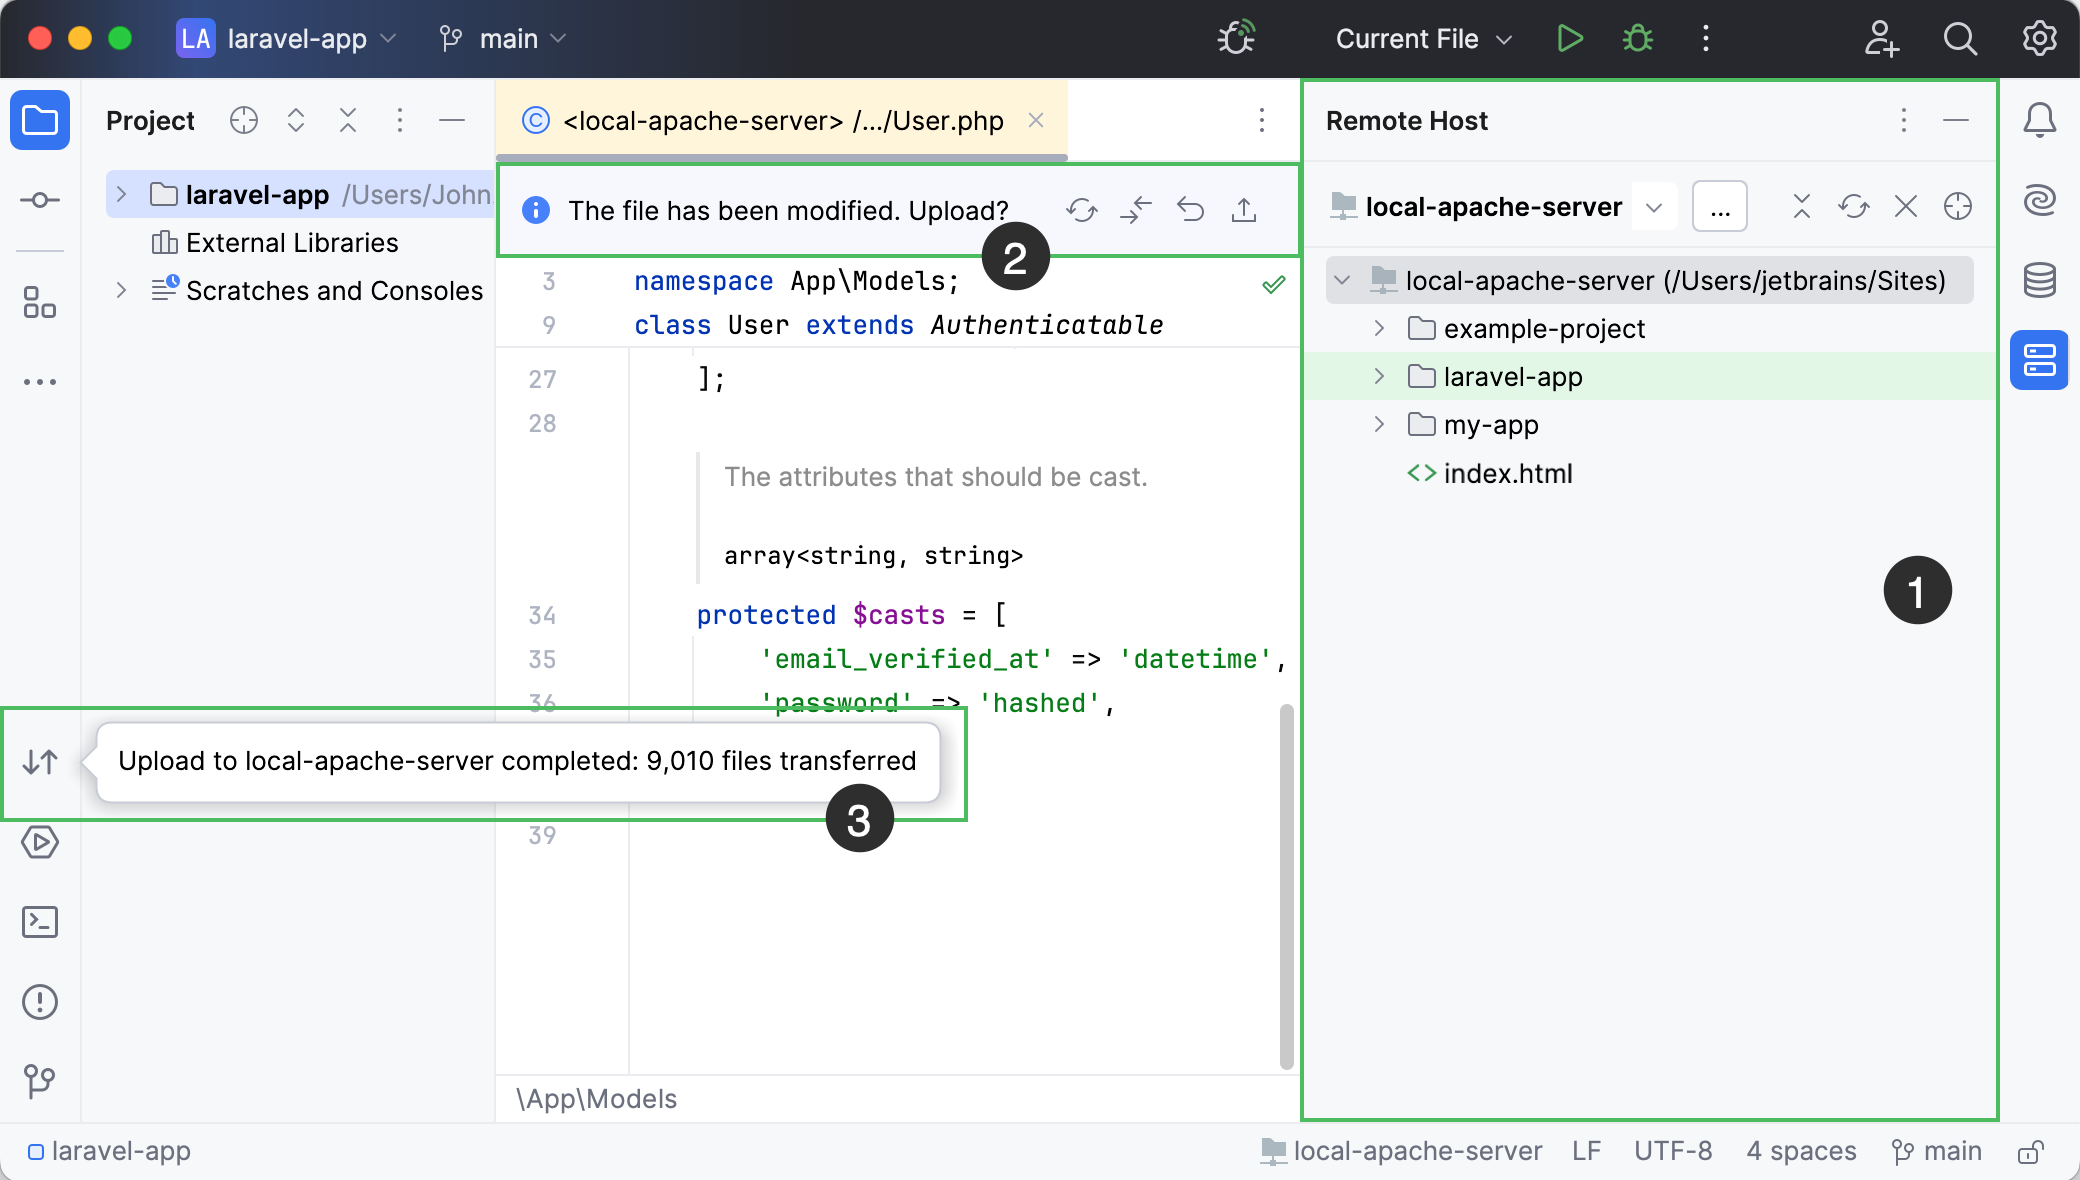
Task: Select opened file in Remote Host tree
Action: pos(1958,206)
